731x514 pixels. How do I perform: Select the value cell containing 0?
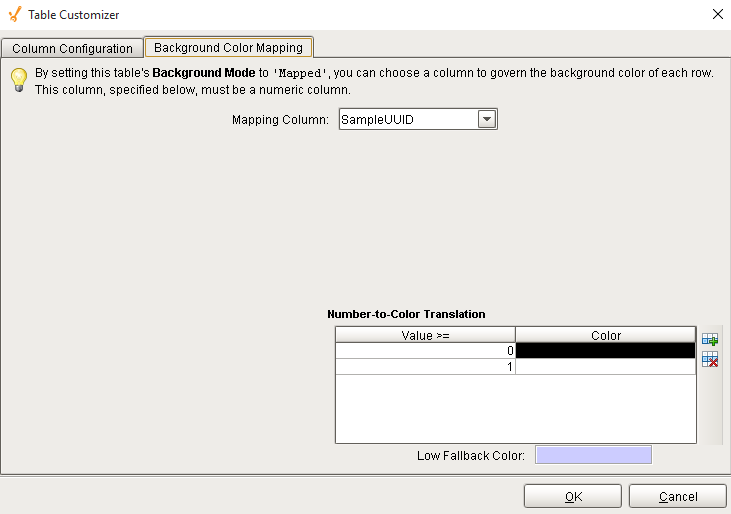425,351
